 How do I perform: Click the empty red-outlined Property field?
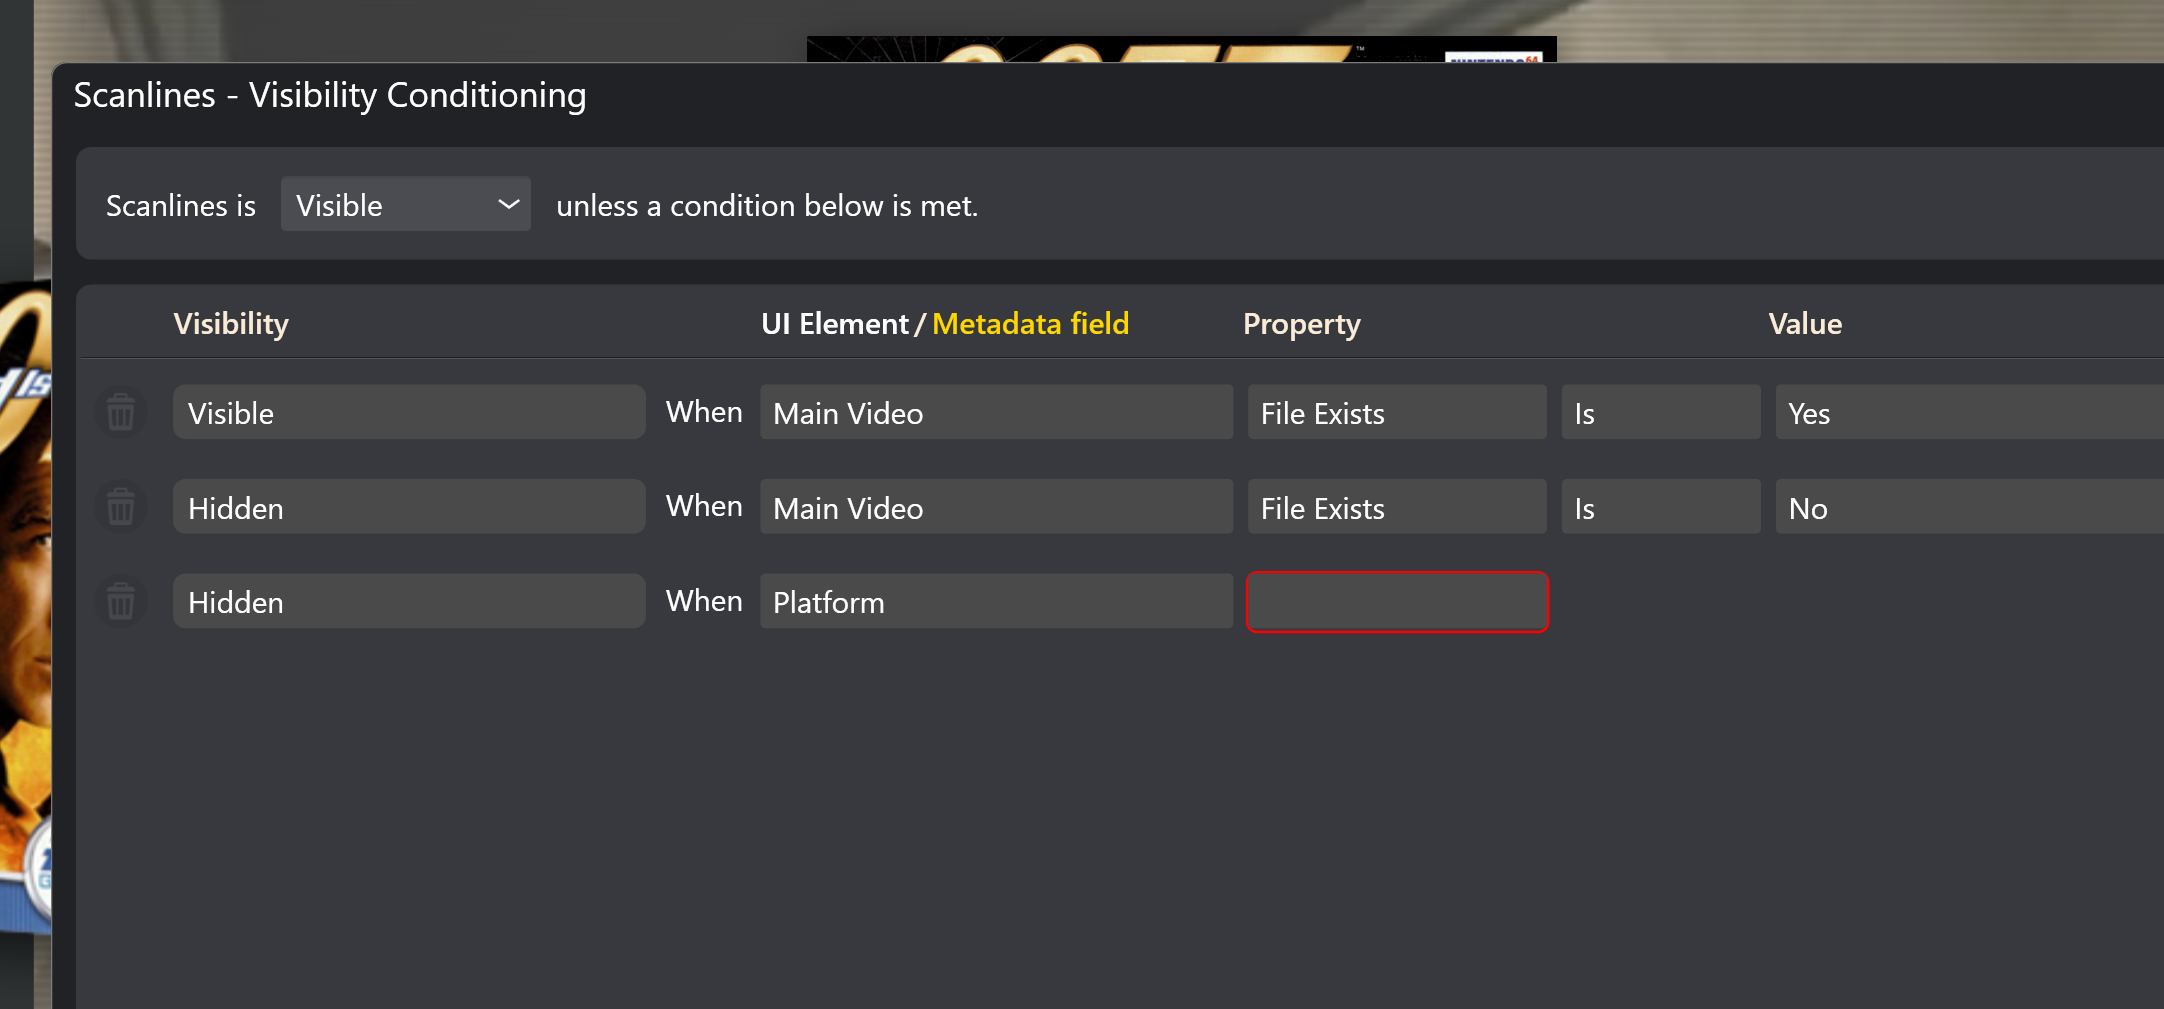pyautogui.click(x=1397, y=602)
